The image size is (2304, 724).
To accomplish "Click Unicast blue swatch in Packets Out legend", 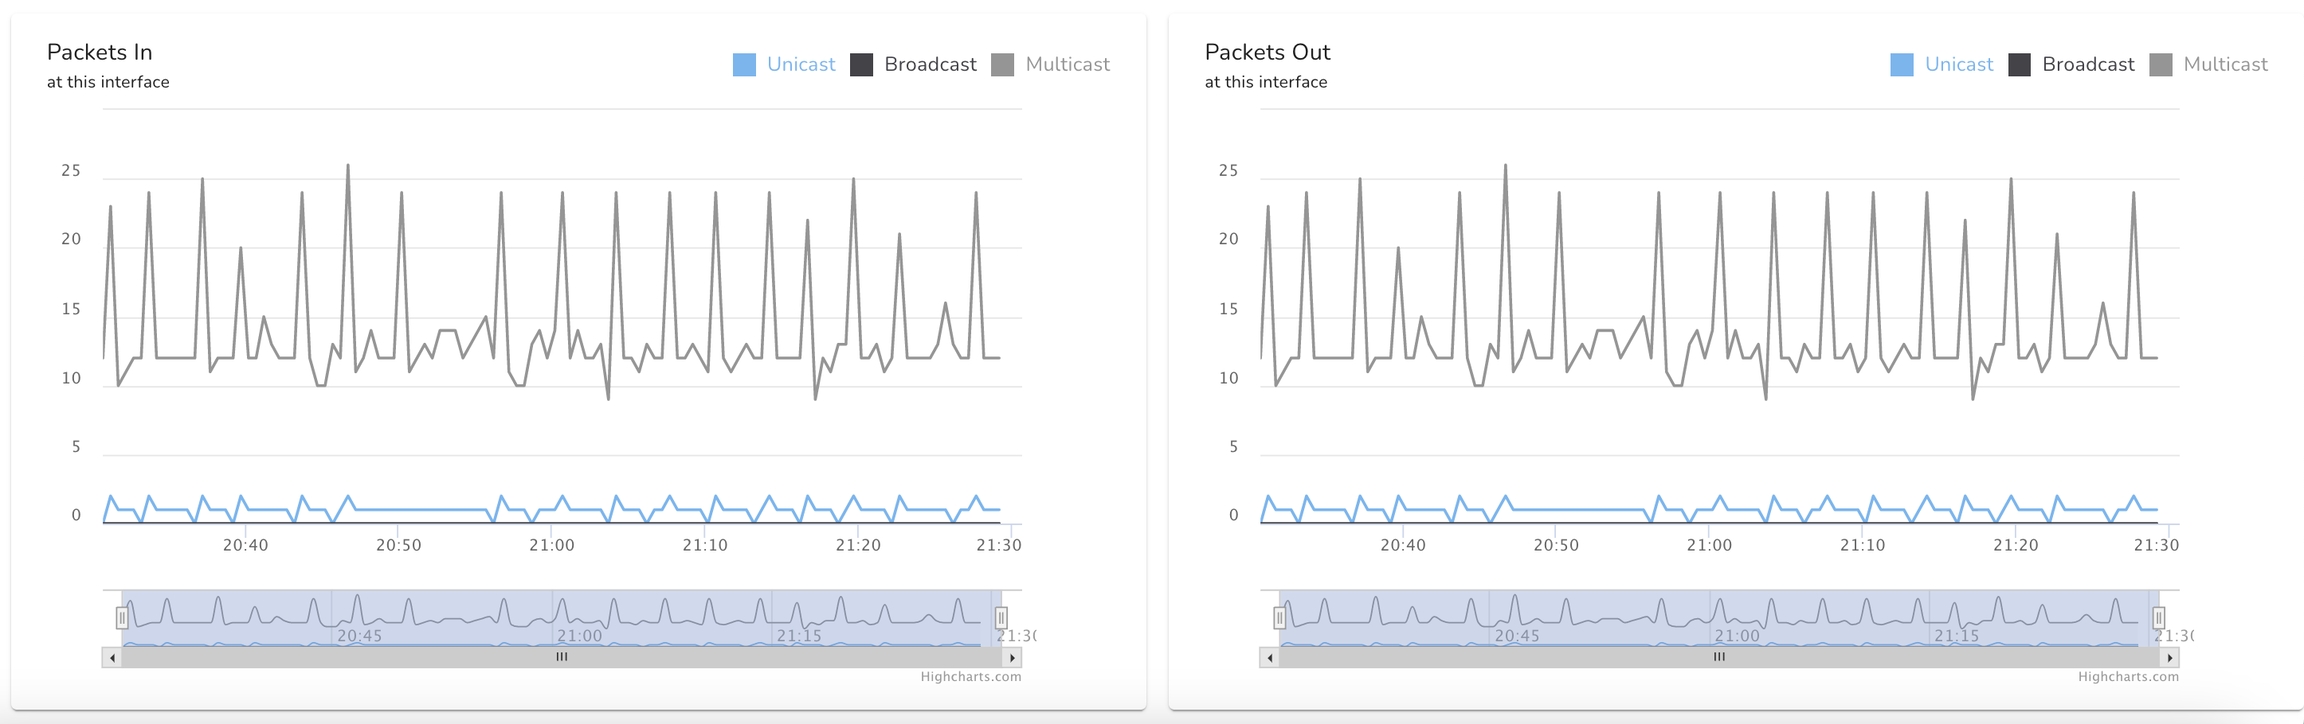I will pyautogui.click(x=1902, y=65).
